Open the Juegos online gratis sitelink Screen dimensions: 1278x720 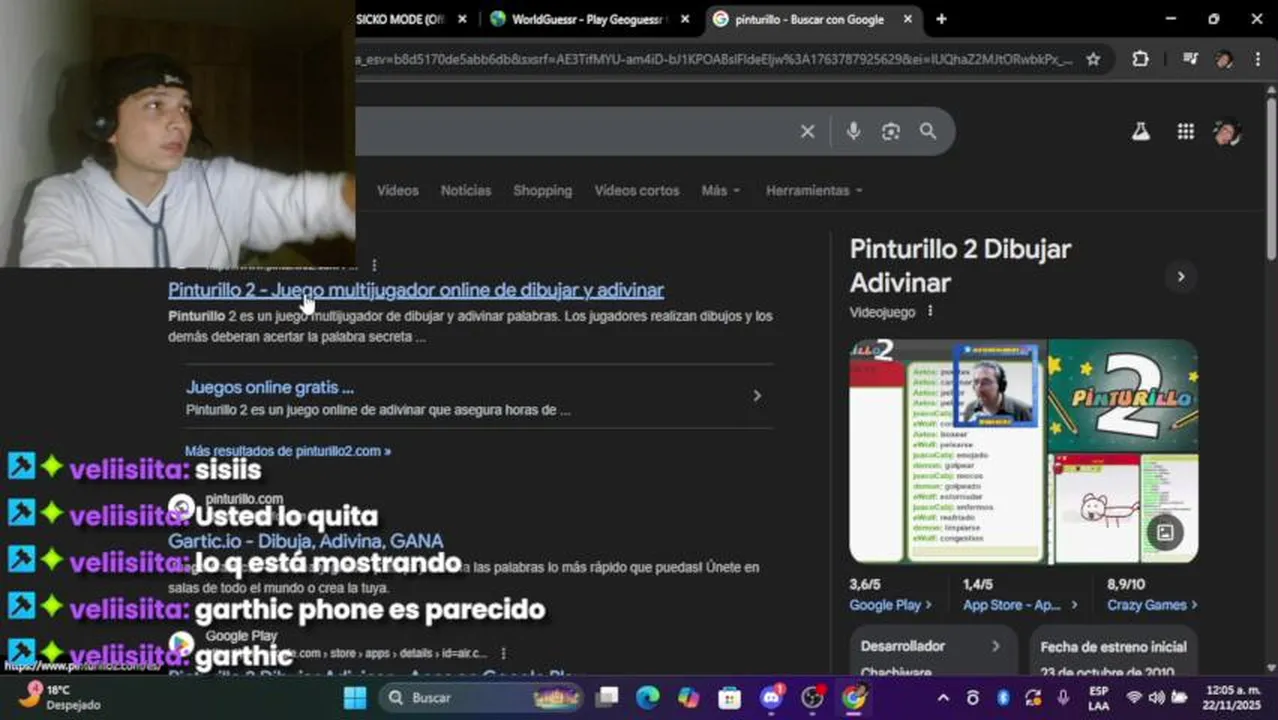(x=270, y=387)
